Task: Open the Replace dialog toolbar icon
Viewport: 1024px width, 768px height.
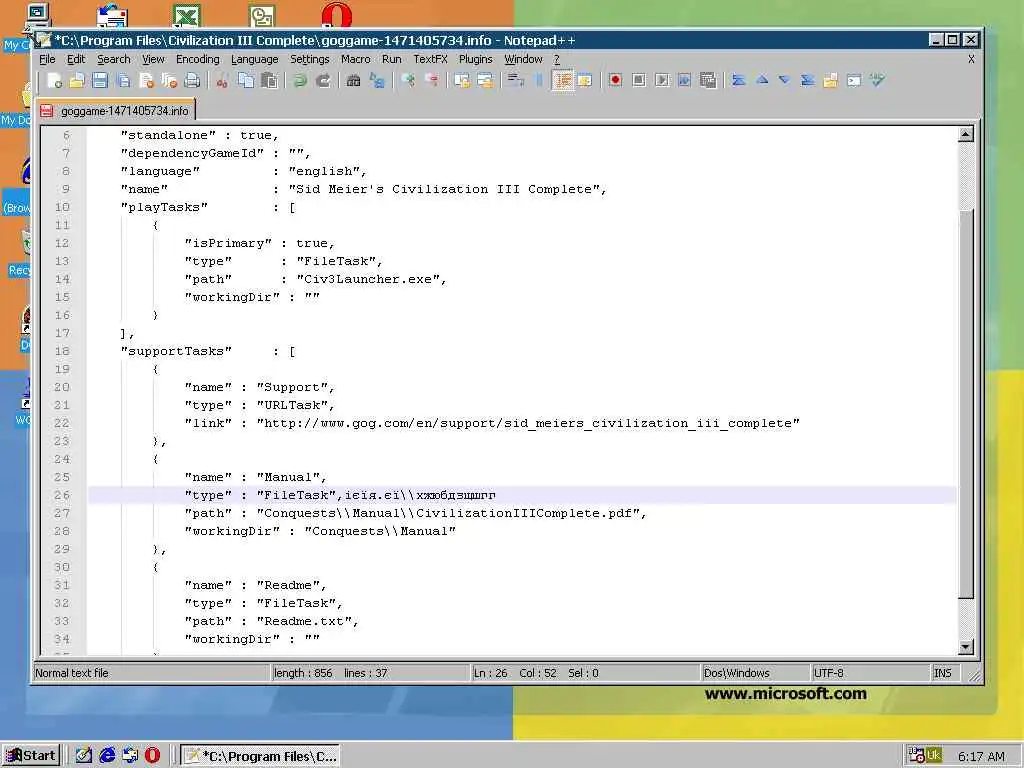Action: [377, 80]
